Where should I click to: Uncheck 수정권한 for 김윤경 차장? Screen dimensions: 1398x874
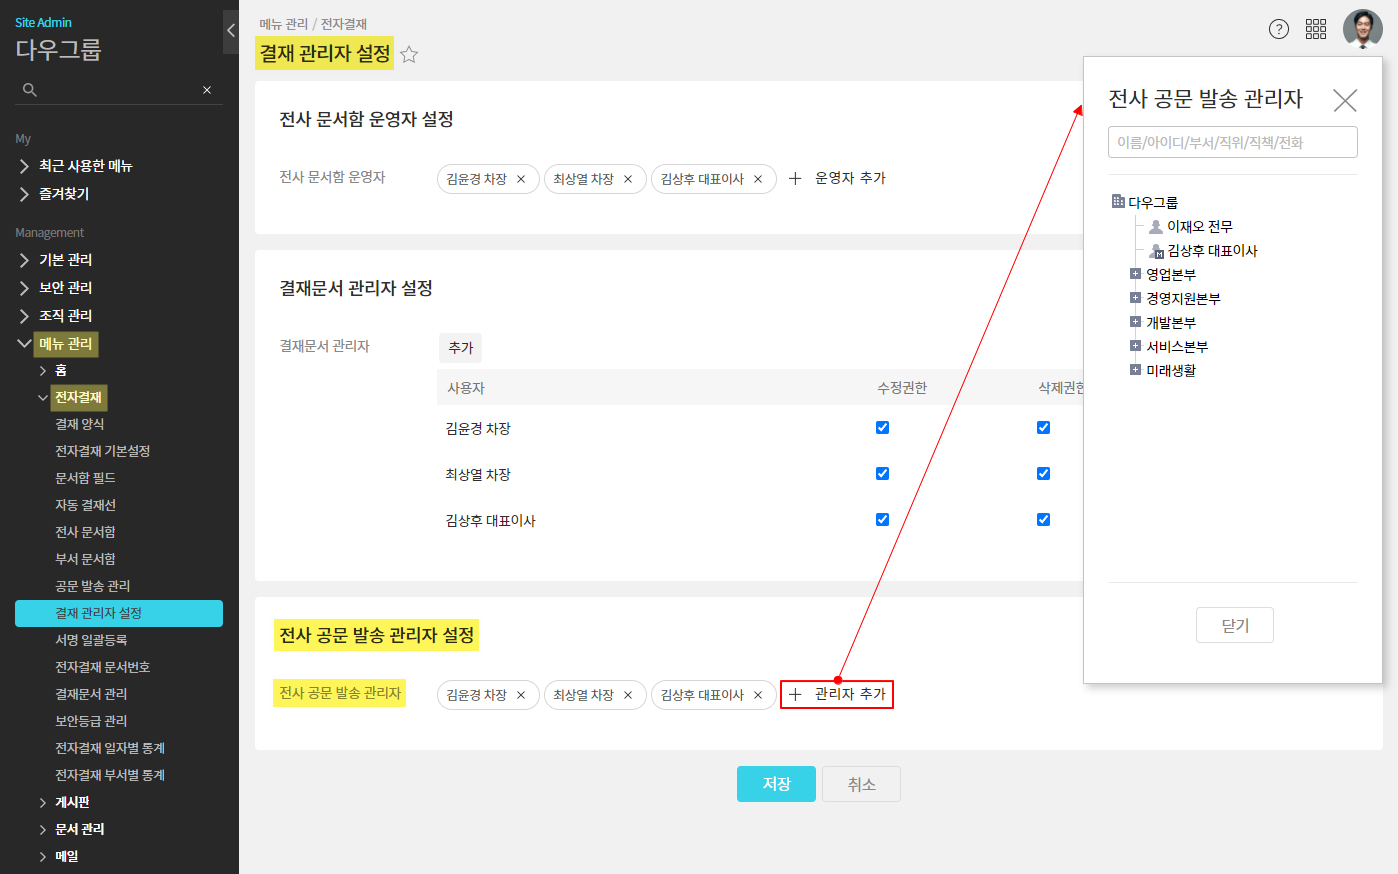[882, 427]
